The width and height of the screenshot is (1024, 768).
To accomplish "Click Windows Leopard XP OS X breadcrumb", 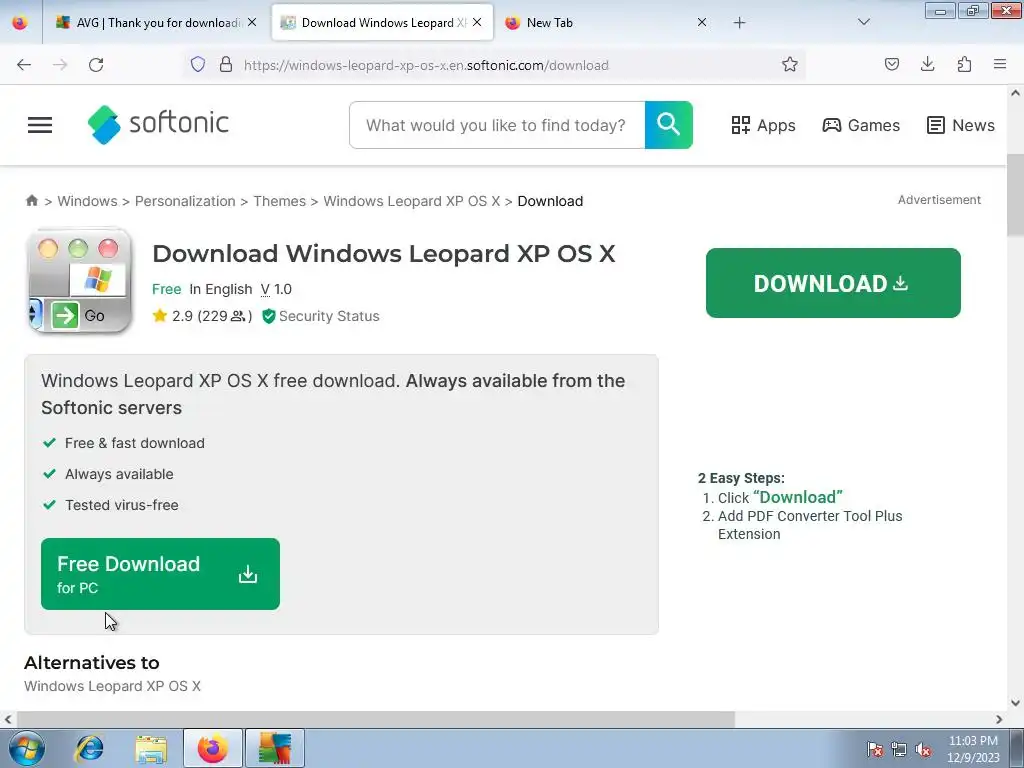I will [411, 201].
